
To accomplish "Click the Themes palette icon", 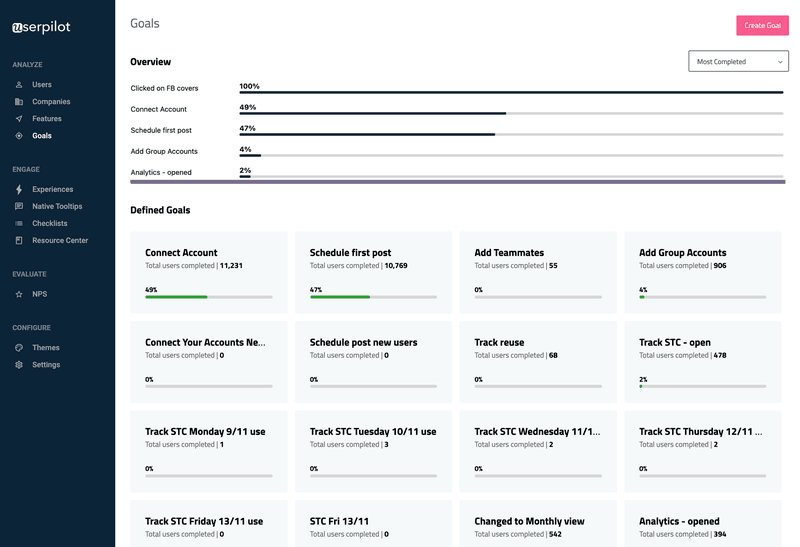I will click(x=19, y=348).
